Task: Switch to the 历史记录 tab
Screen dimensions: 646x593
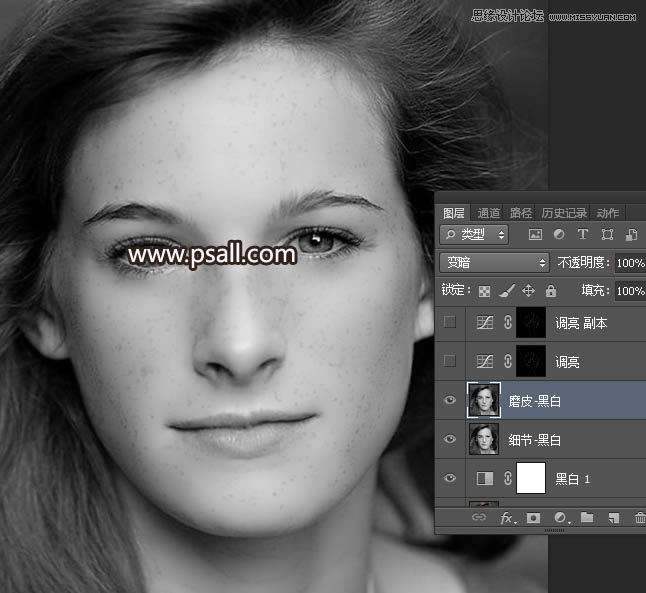Action: coord(564,213)
